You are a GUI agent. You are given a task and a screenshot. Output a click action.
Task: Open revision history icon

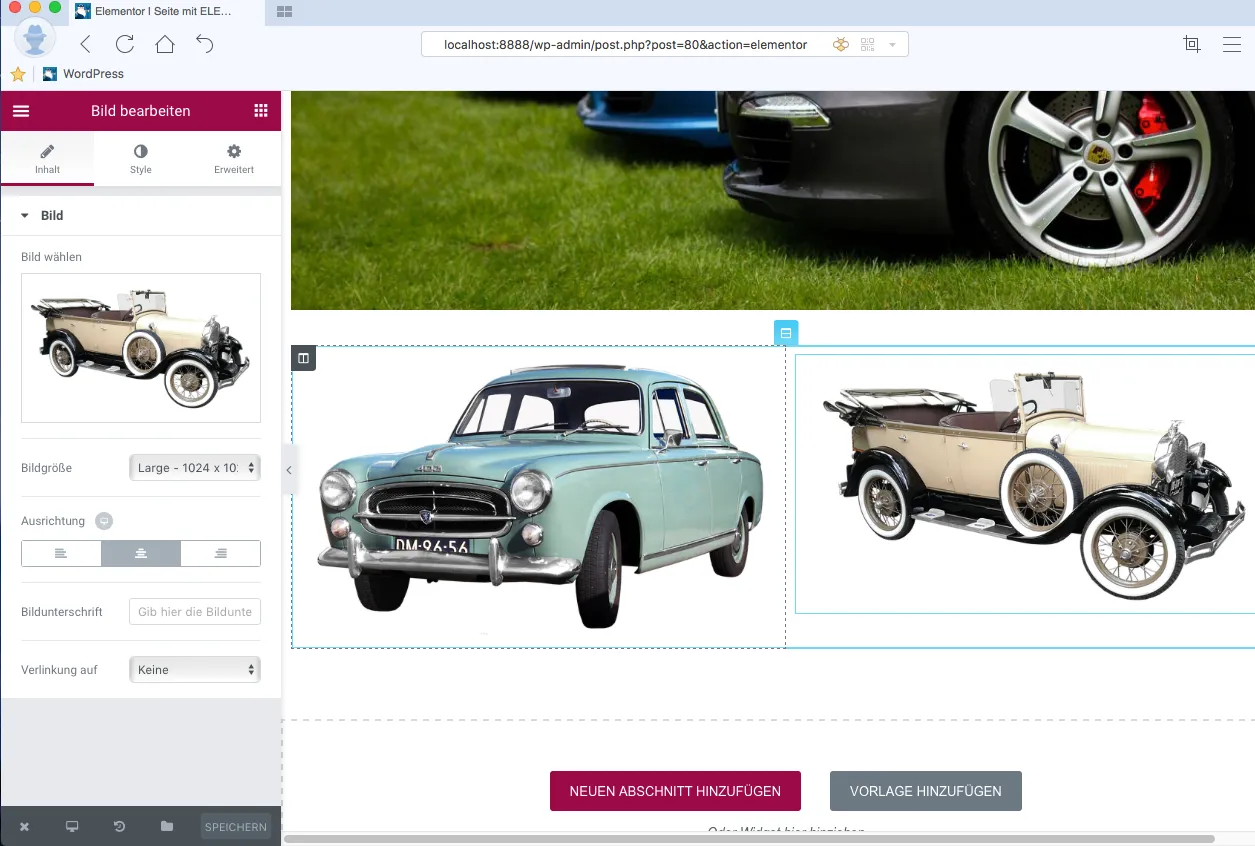point(120,827)
